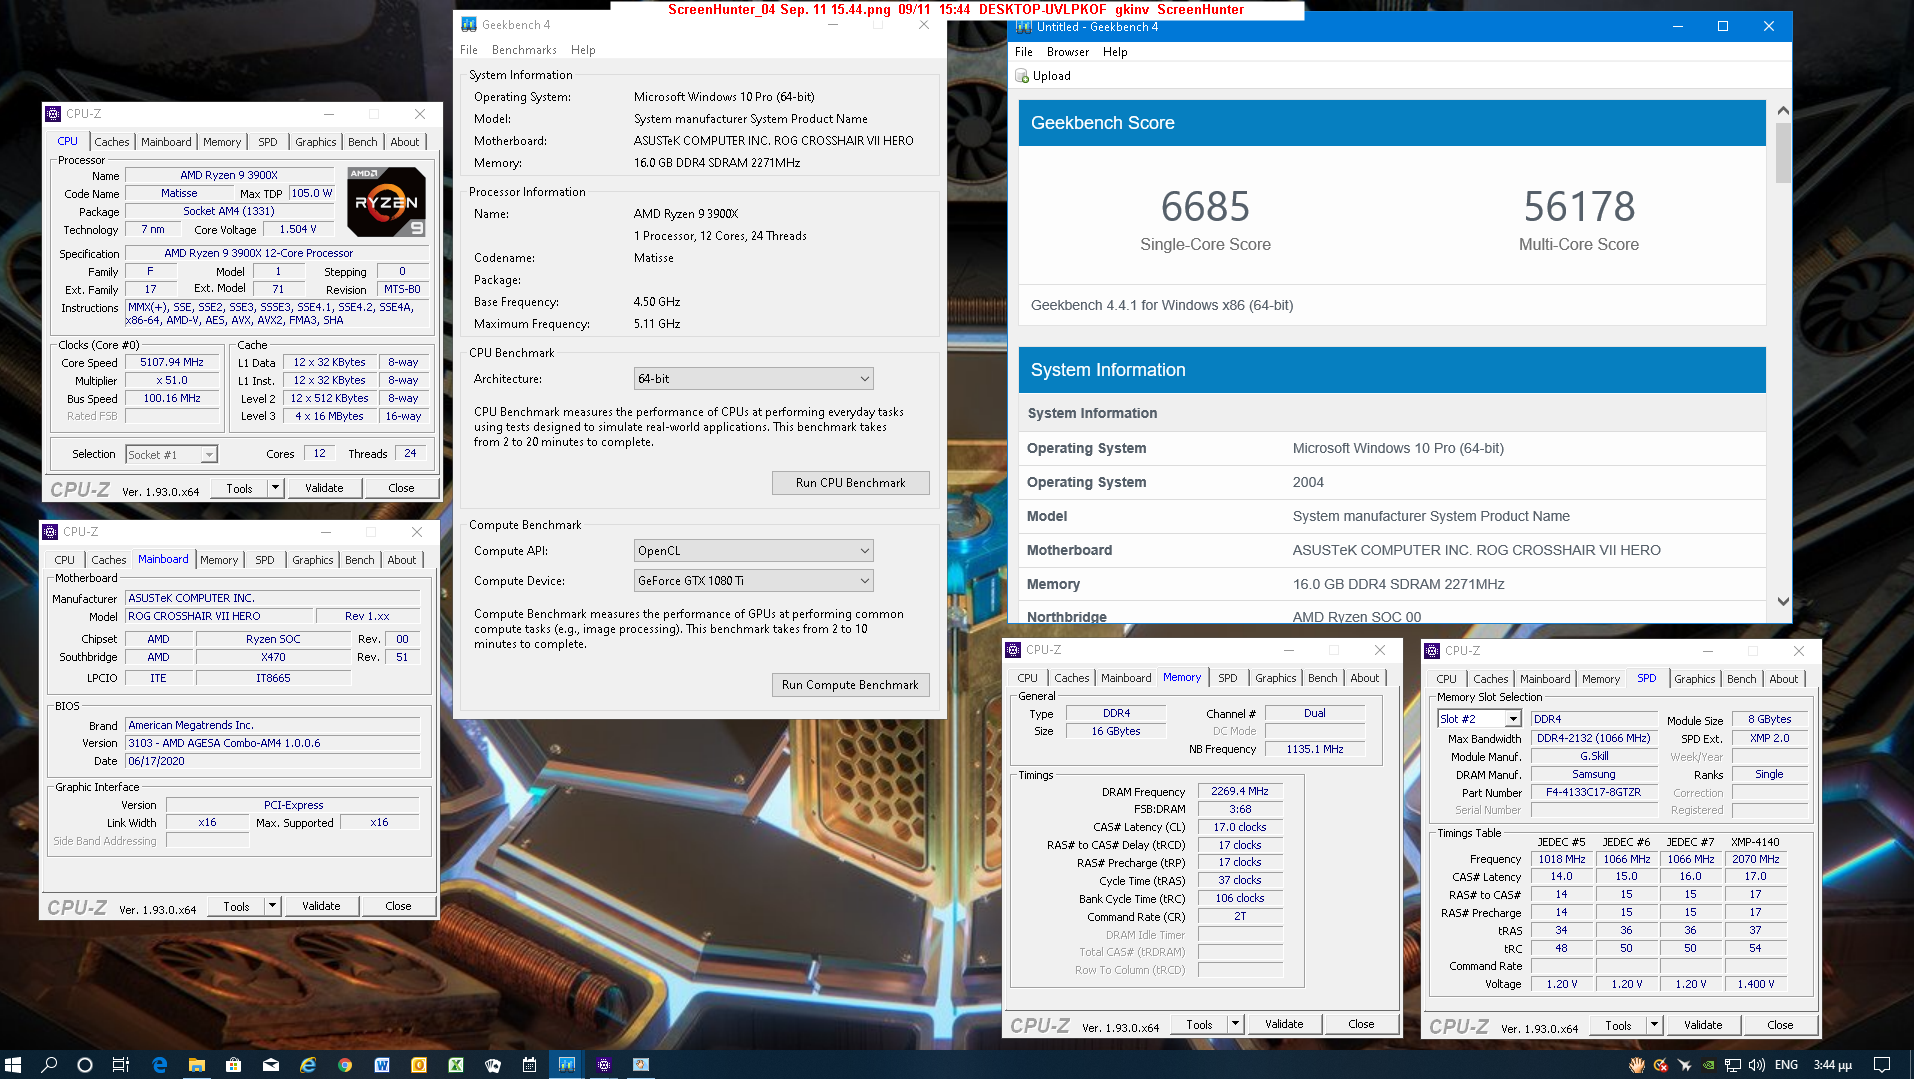Click Validate in the CPU tab window
The width and height of the screenshot is (1914, 1079).
[324, 488]
